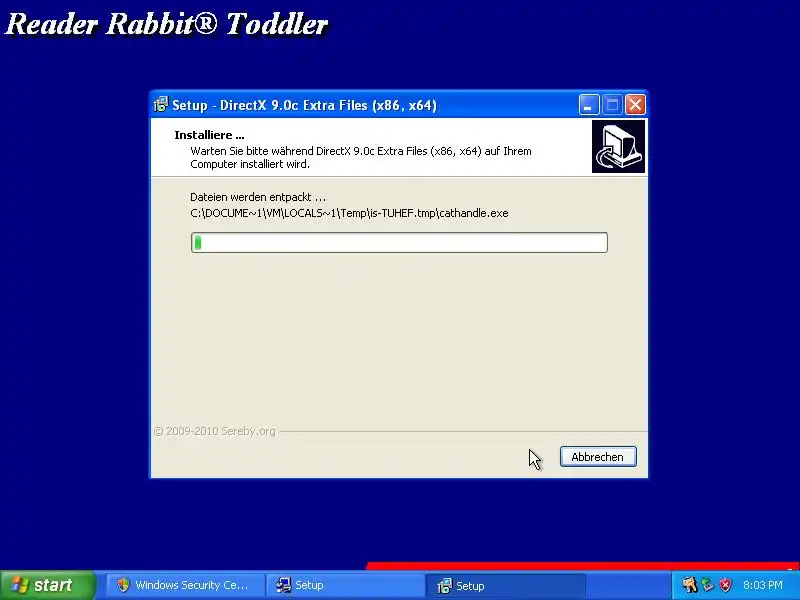
Task: Click the 'Installiere ...' heading
Action: coord(209,135)
